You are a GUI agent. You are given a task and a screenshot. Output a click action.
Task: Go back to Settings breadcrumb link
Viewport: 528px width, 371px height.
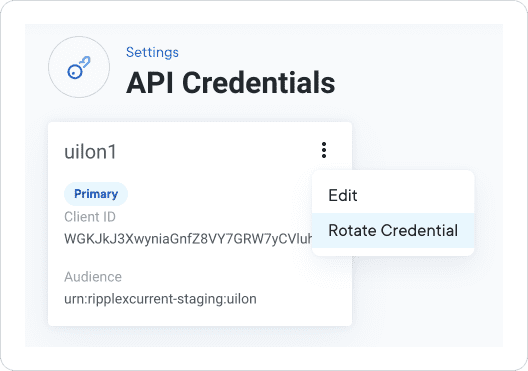[152, 52]
